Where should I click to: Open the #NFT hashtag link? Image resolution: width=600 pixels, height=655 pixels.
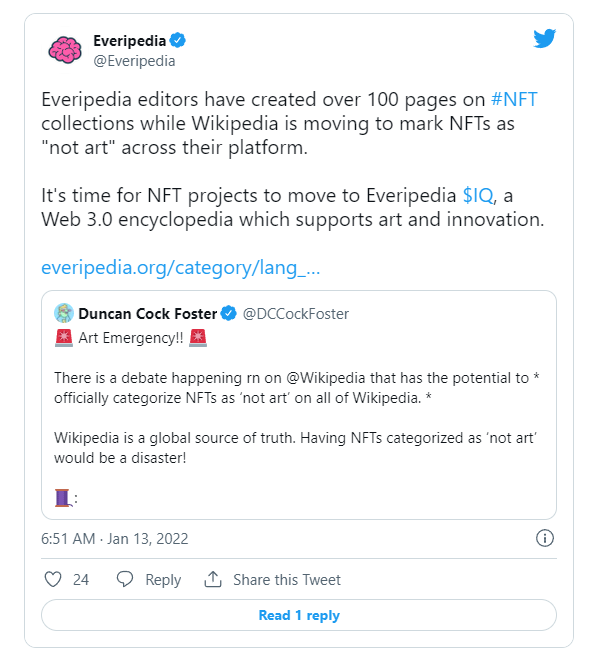pos(514,99)
